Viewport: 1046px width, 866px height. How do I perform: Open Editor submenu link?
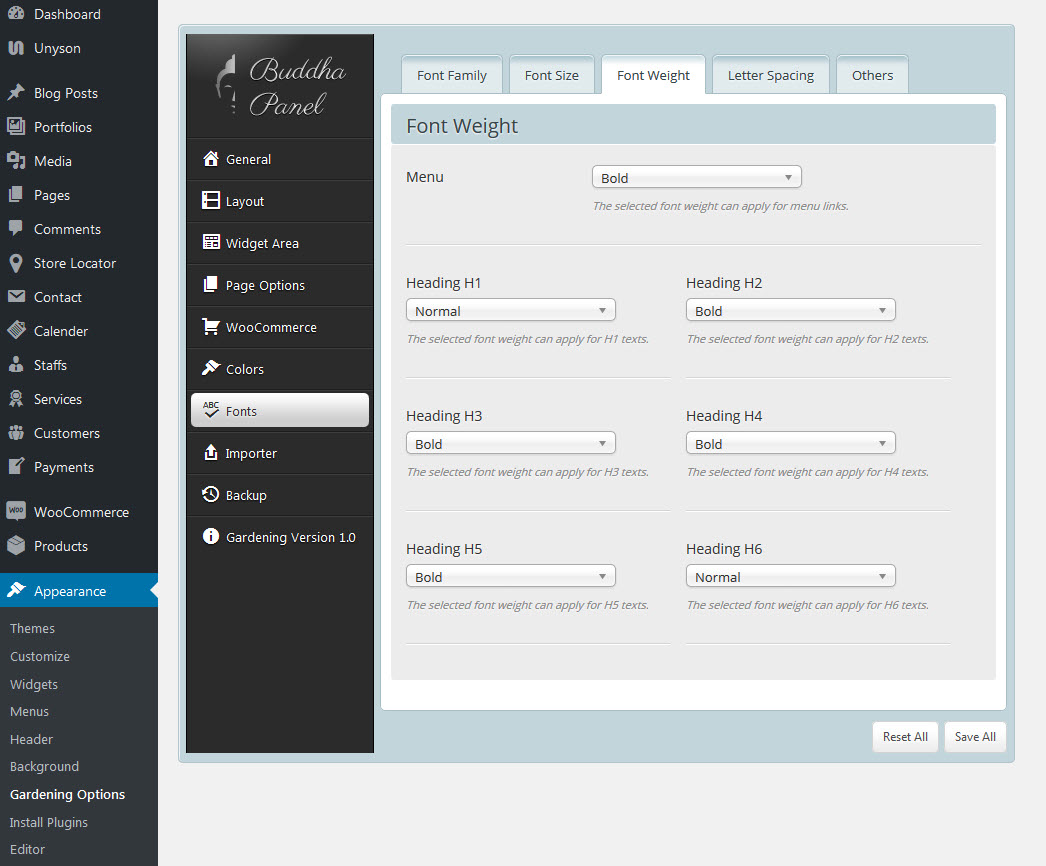click(27, 849)
